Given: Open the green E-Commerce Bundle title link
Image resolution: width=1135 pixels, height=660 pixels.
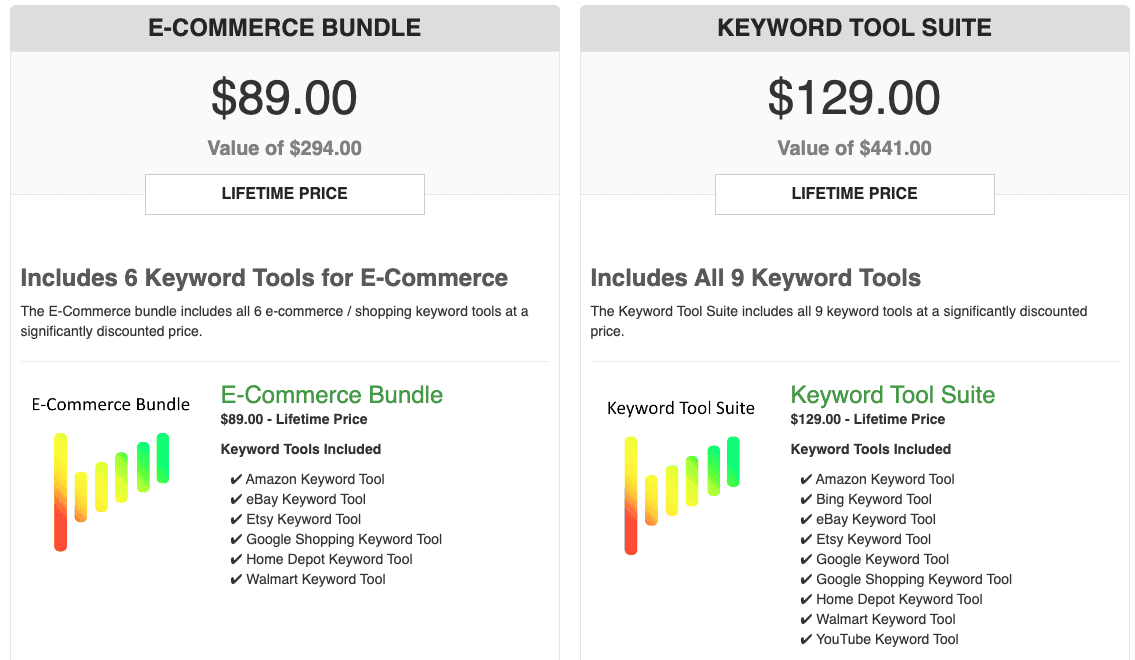Looking at the screenshot, I should (332, 395).
